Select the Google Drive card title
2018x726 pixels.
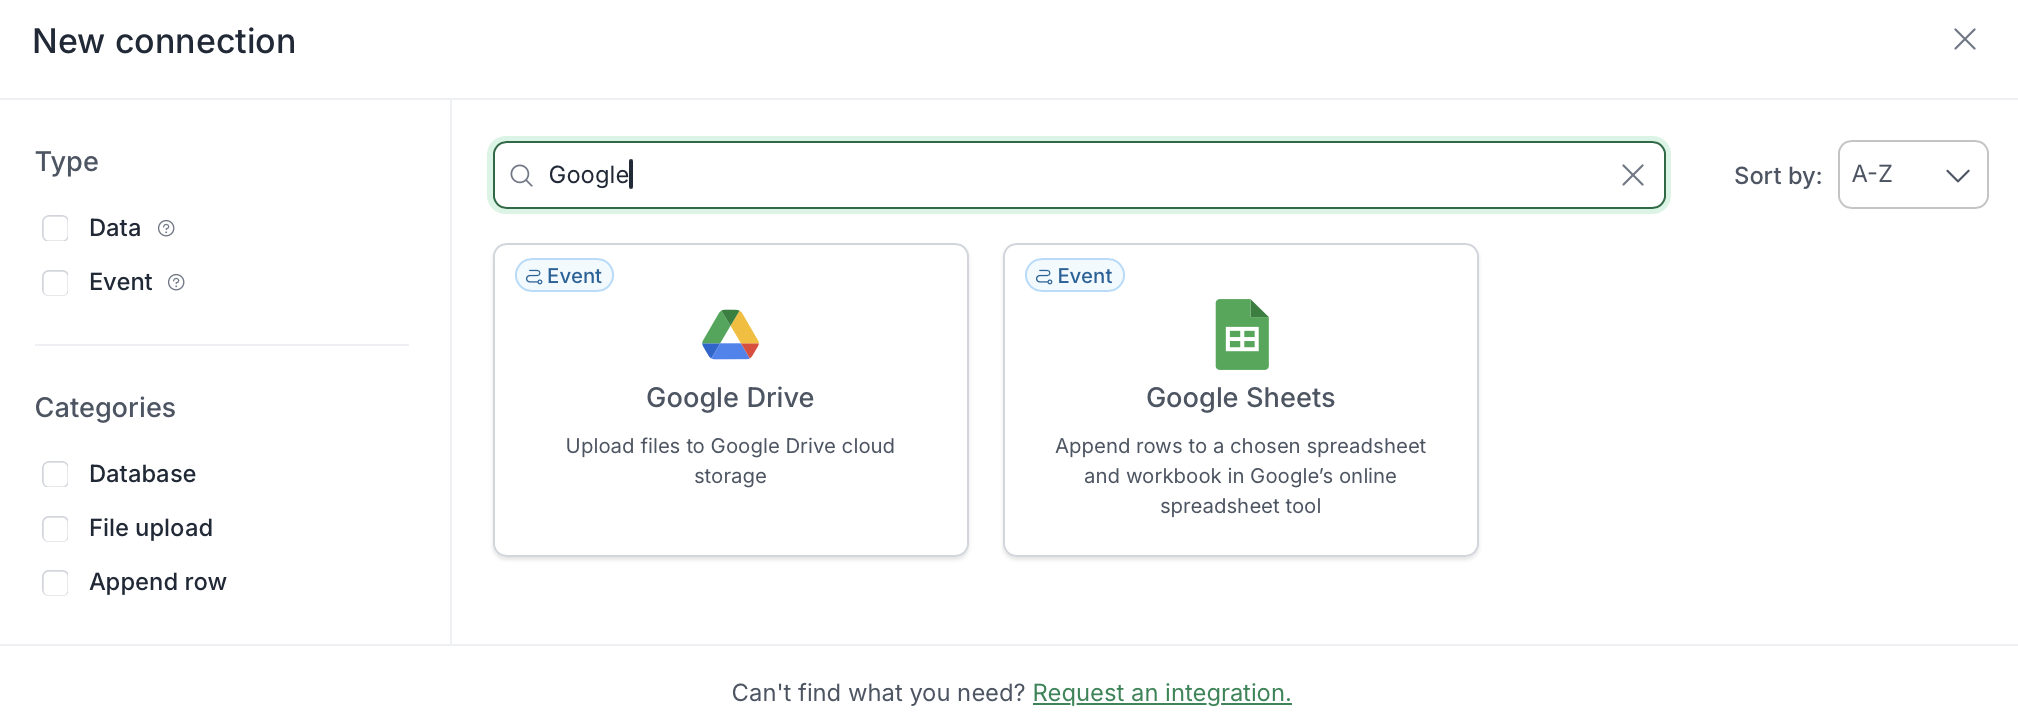(730, 398)
